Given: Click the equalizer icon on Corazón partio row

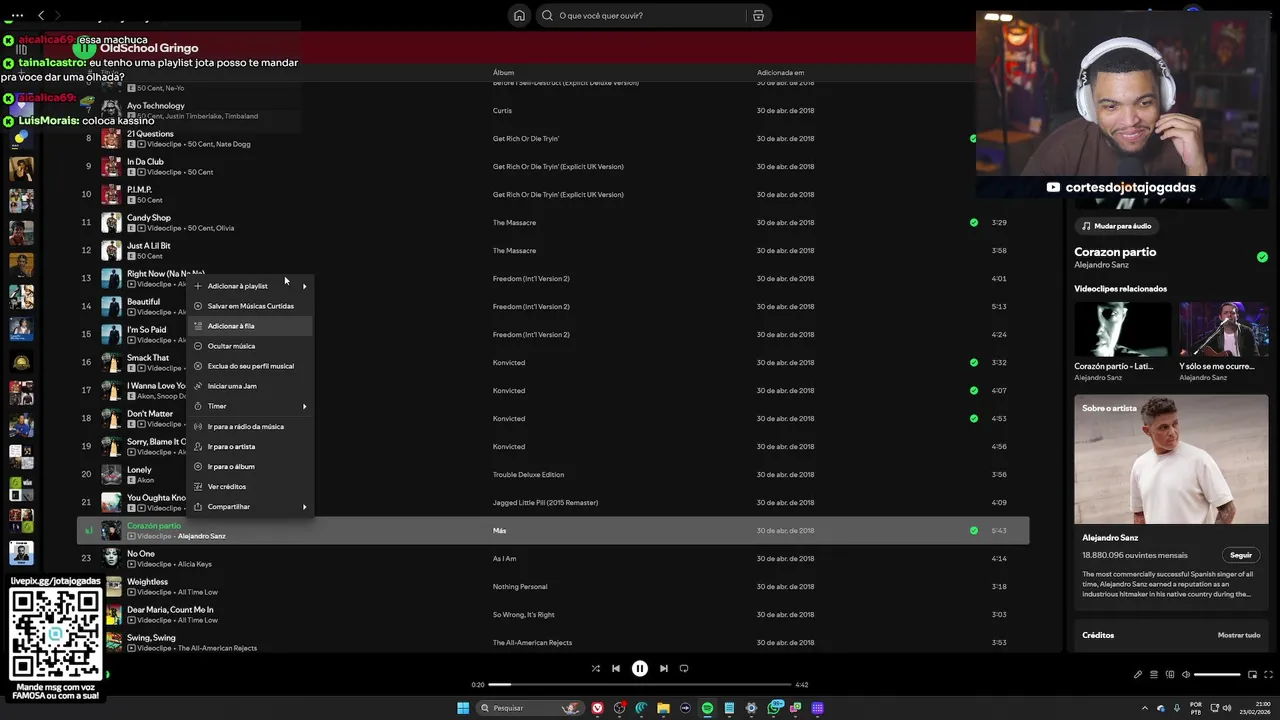Looking at the screenshot, I should [x=88, y=531].
